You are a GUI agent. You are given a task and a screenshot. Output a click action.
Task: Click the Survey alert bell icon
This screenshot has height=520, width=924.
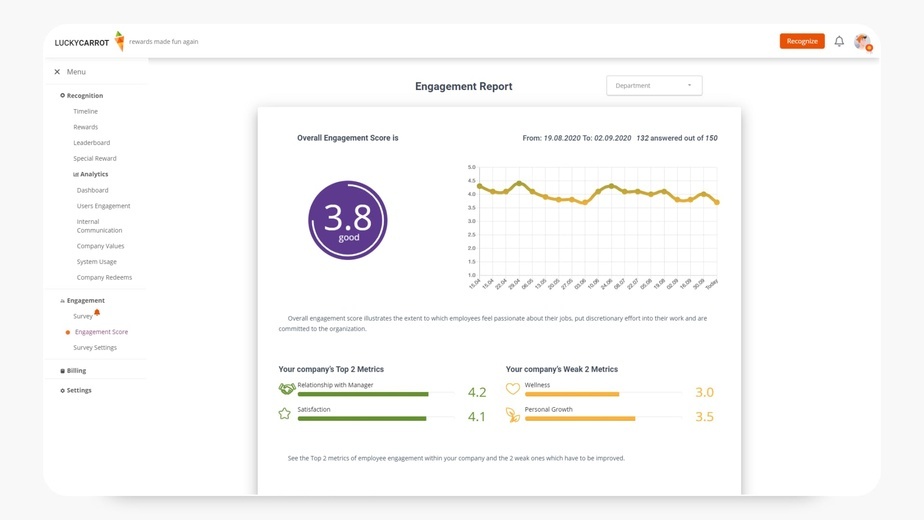pos(97,312)
